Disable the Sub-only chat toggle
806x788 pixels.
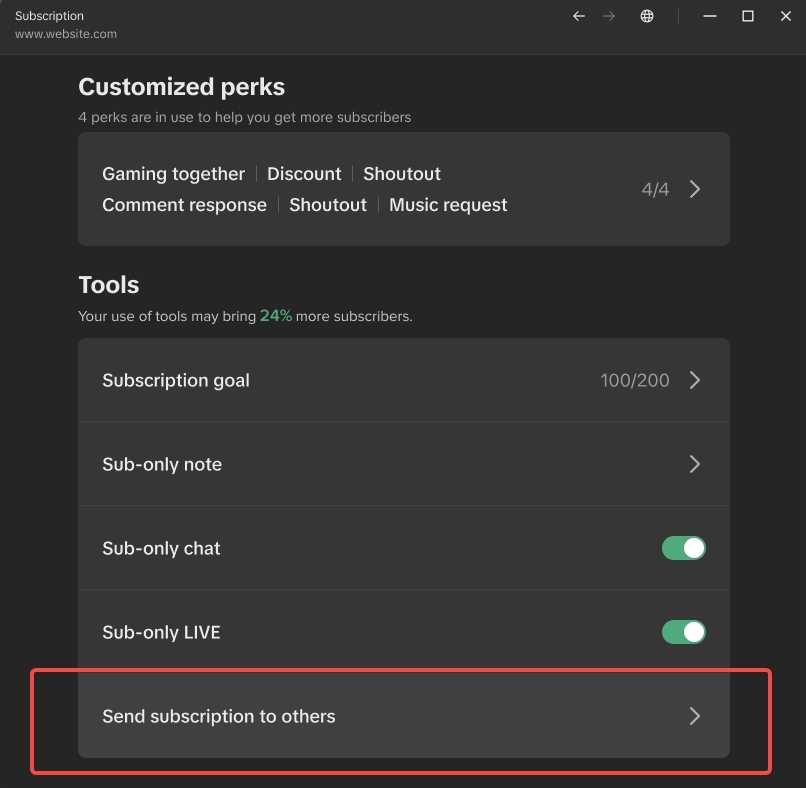[684, 548]
